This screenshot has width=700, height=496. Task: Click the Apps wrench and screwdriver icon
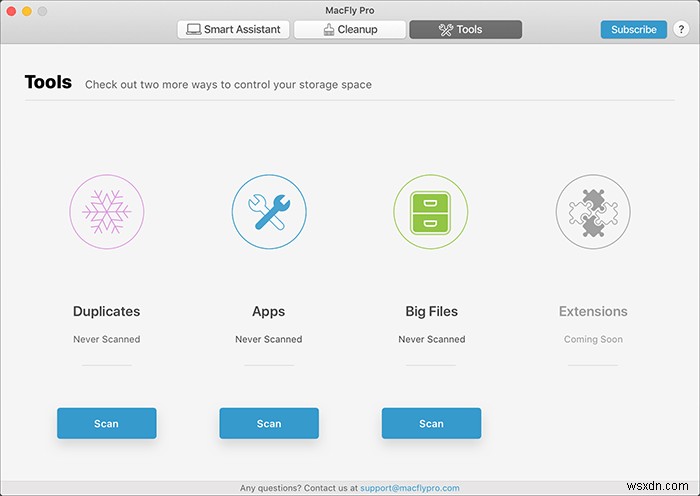pos(269,212)
